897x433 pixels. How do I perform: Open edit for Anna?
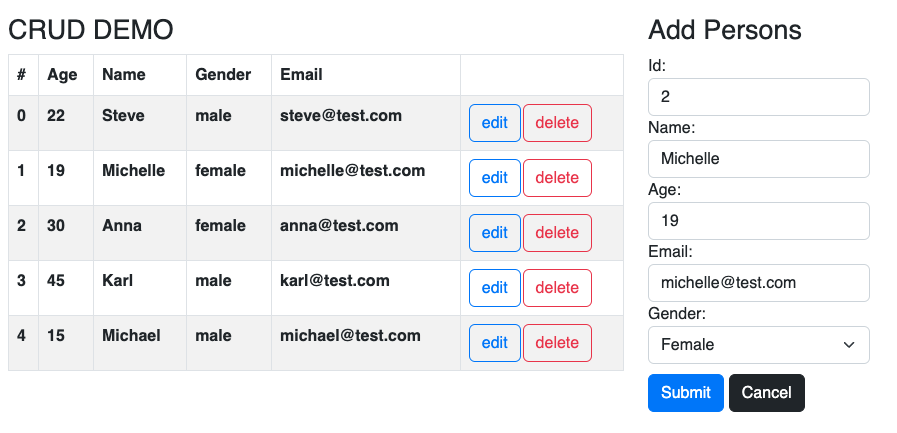[494, 233]
